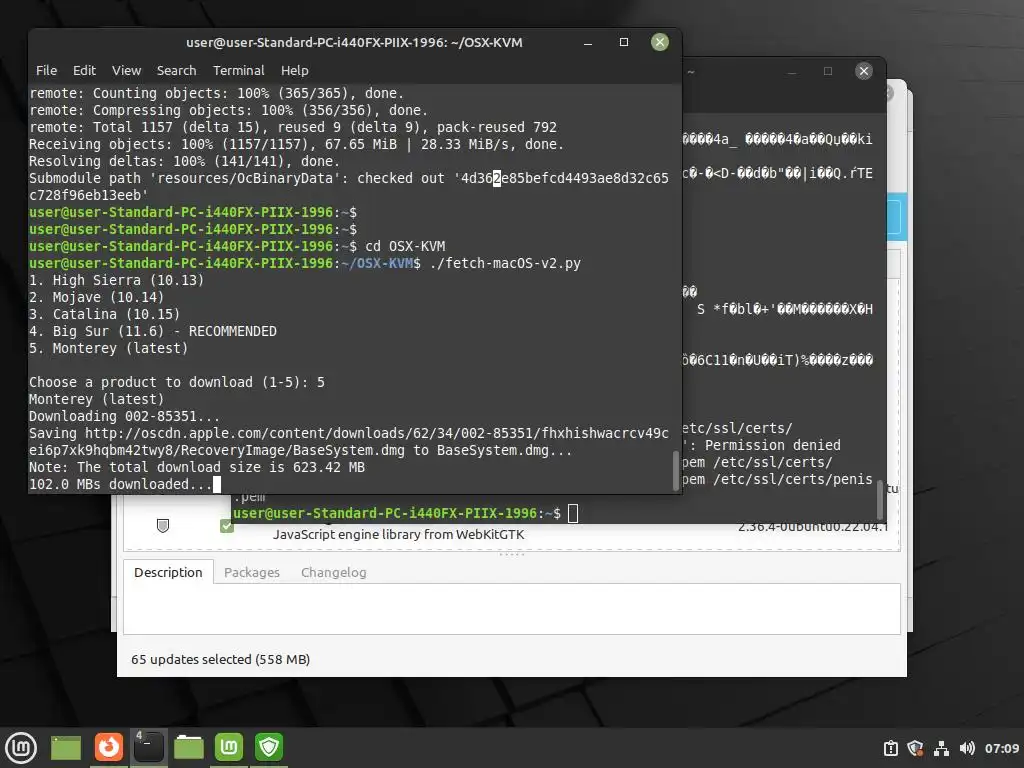Screen dimensions: 1024x768
Task: Click the 'Downloading 002-85351...' line
Action: [124, 416]
